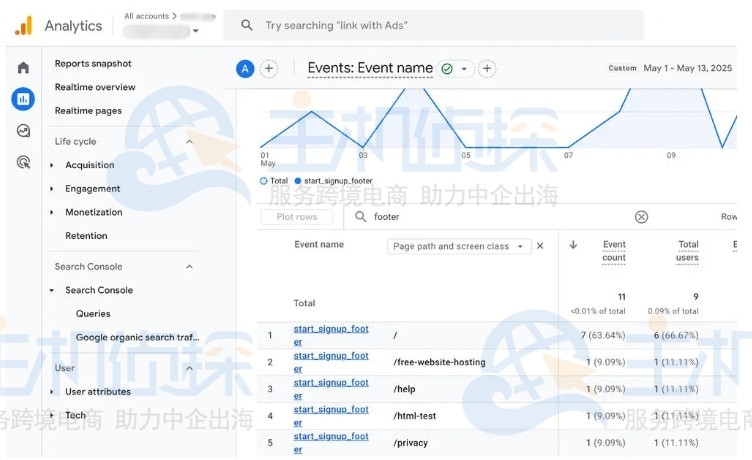752x460 pixels.
Task: Click the sort arrow by Event count
Action: click(x=573, y=245)
